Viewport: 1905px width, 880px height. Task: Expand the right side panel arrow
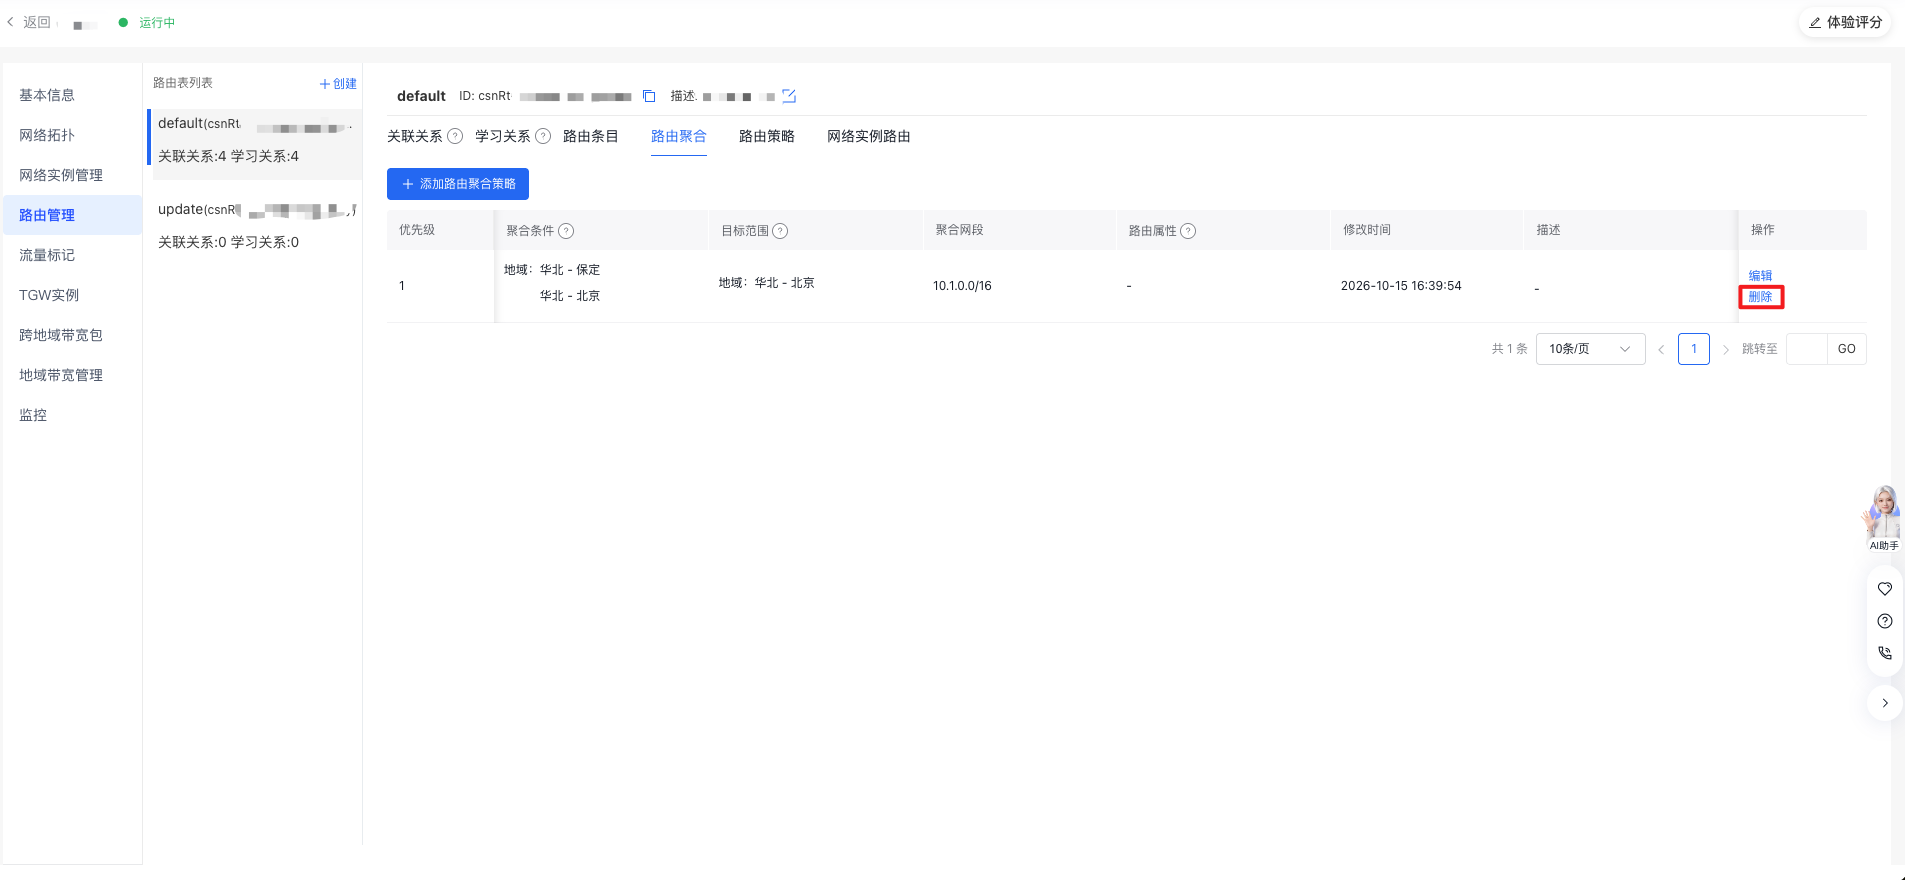coord(1885,703)
